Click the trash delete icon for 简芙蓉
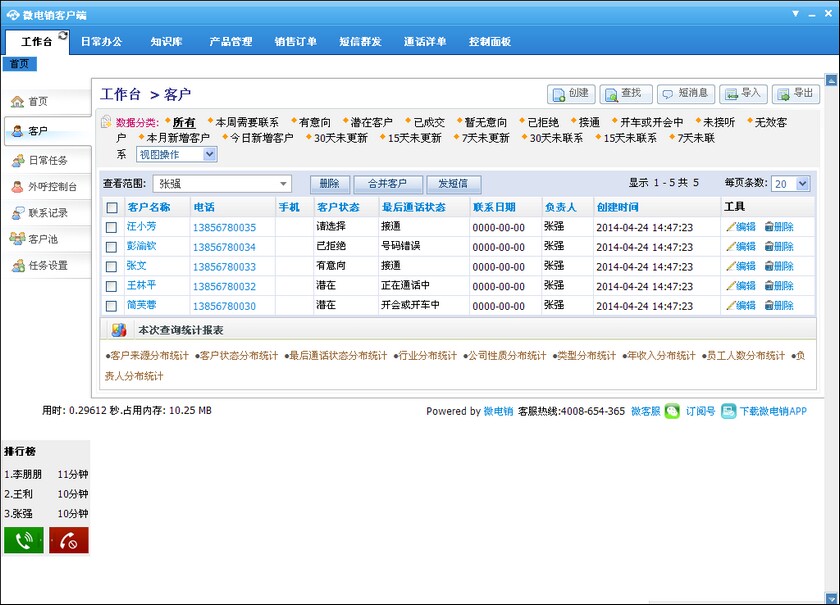840x605 pixels. click(769, 305)
